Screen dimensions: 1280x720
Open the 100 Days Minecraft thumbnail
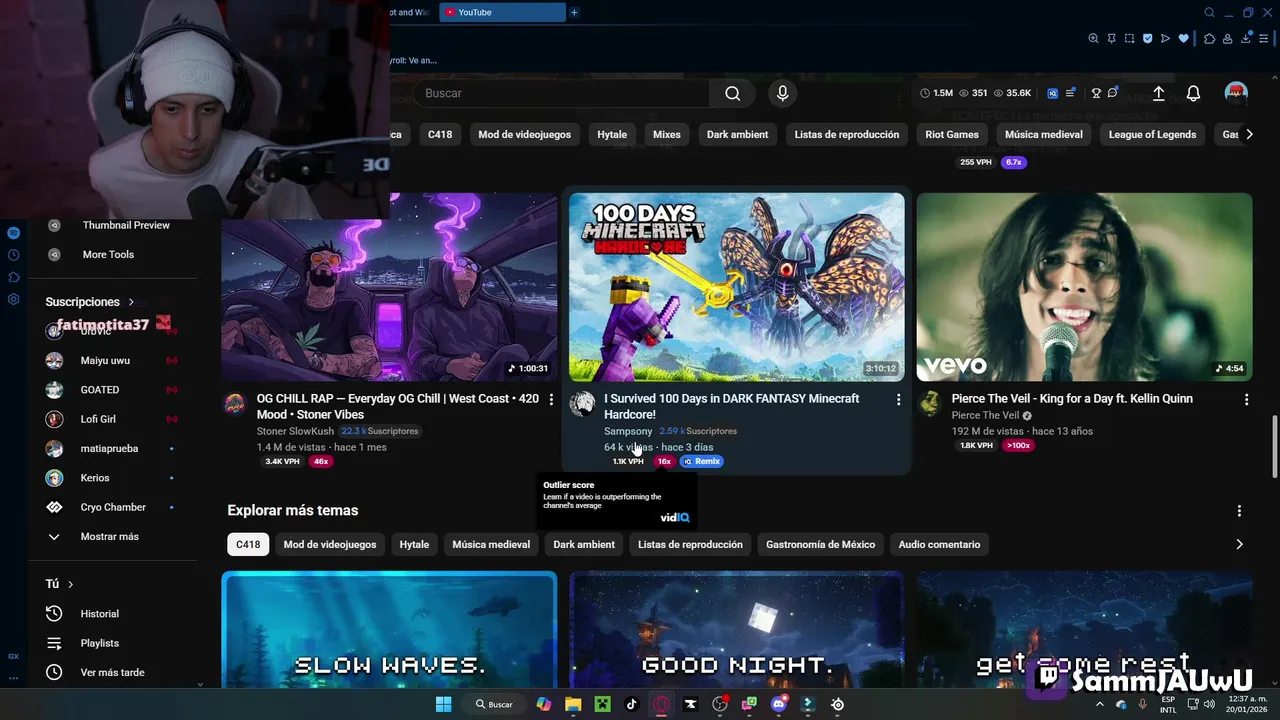click(x=737, y=287)
